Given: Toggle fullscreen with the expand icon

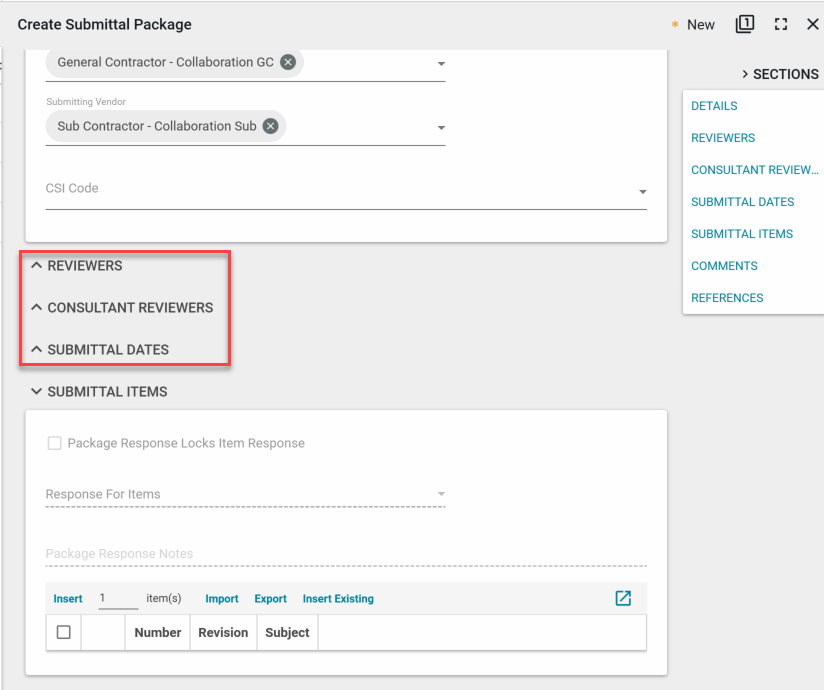Looking at the screenshot, I should [x=781, y=24].
